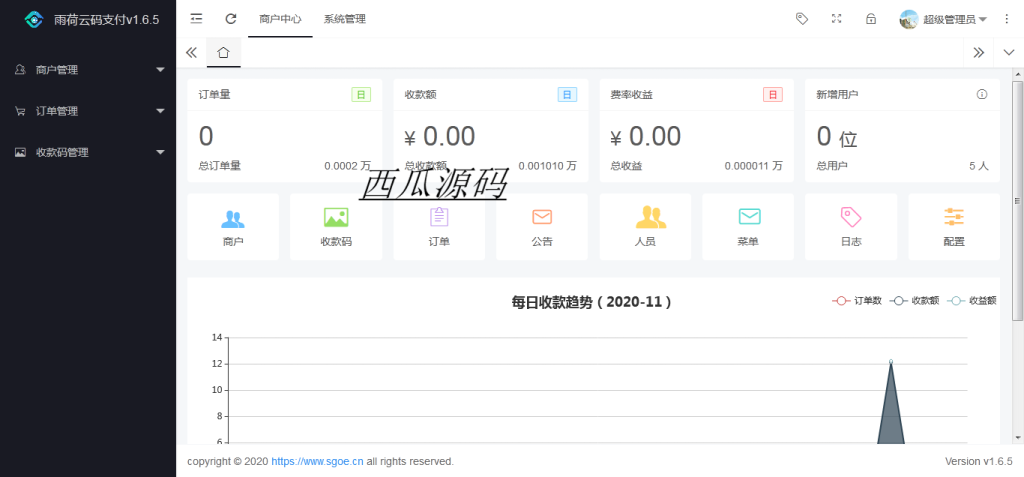1024x477 pixels.
Task: Switch to the 商户中心 top tab
Action: point(280,19)
